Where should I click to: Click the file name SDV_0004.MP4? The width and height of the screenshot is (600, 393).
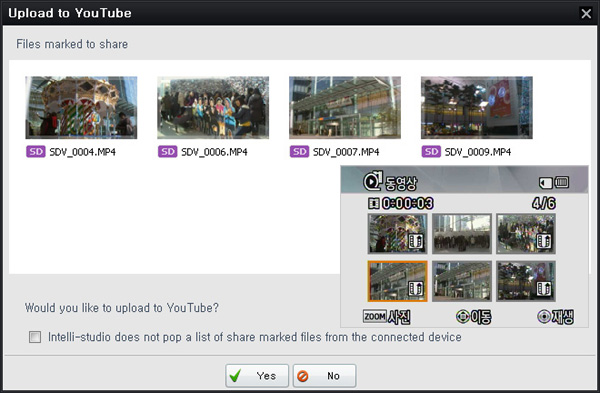(83, 152)
